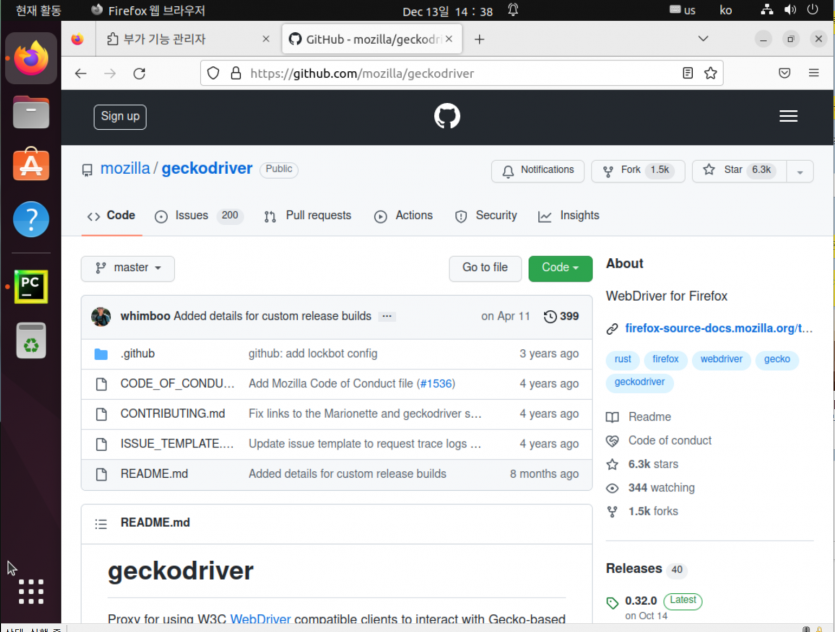835x632 pixels.
Task: Open the master branch dropdown
Action: pyautogui.click(x=128, y=268)
